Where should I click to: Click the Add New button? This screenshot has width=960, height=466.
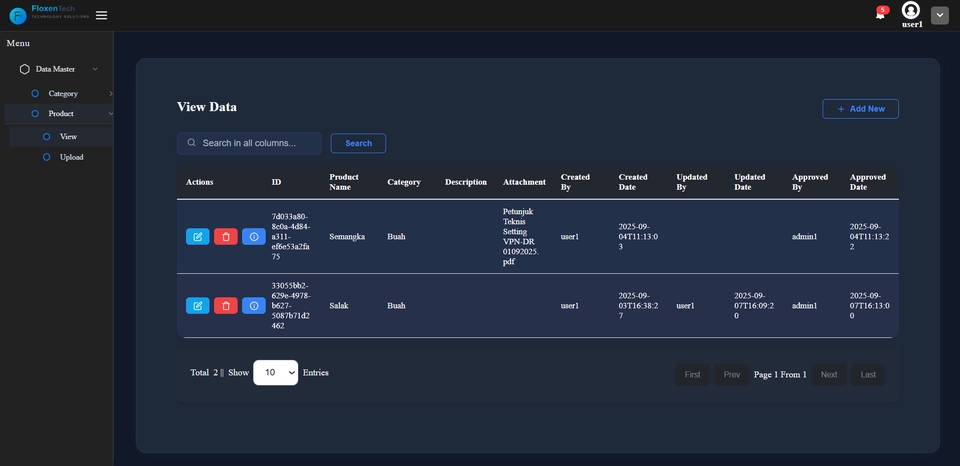point(860,109)
